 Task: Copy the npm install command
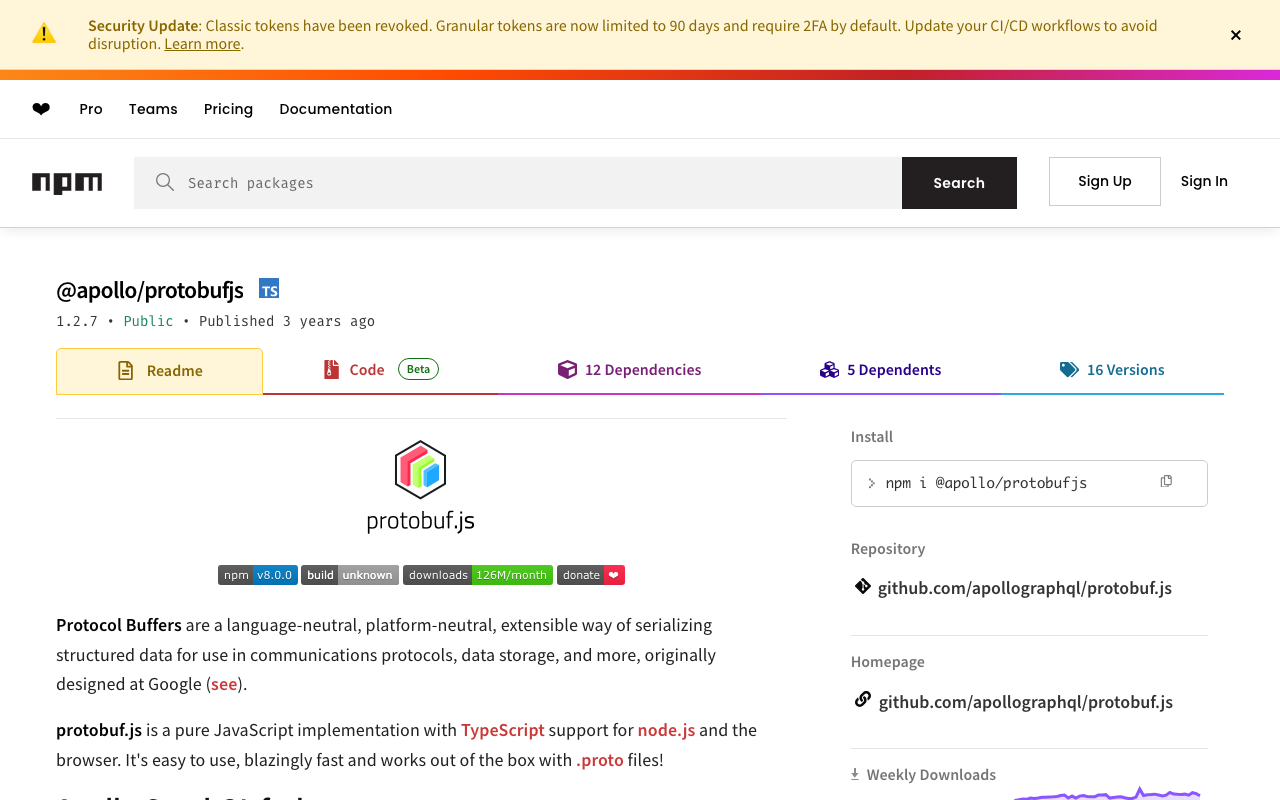tap(1166, 481)
